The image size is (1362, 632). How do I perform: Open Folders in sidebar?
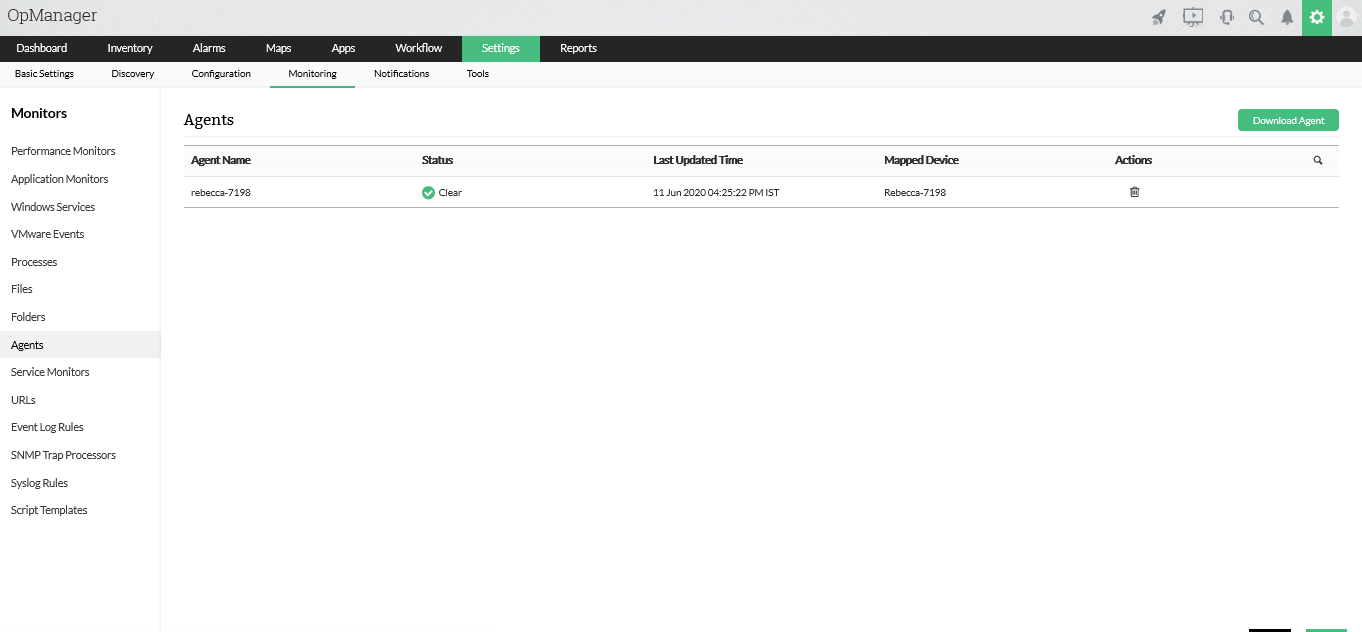[28, 317]
